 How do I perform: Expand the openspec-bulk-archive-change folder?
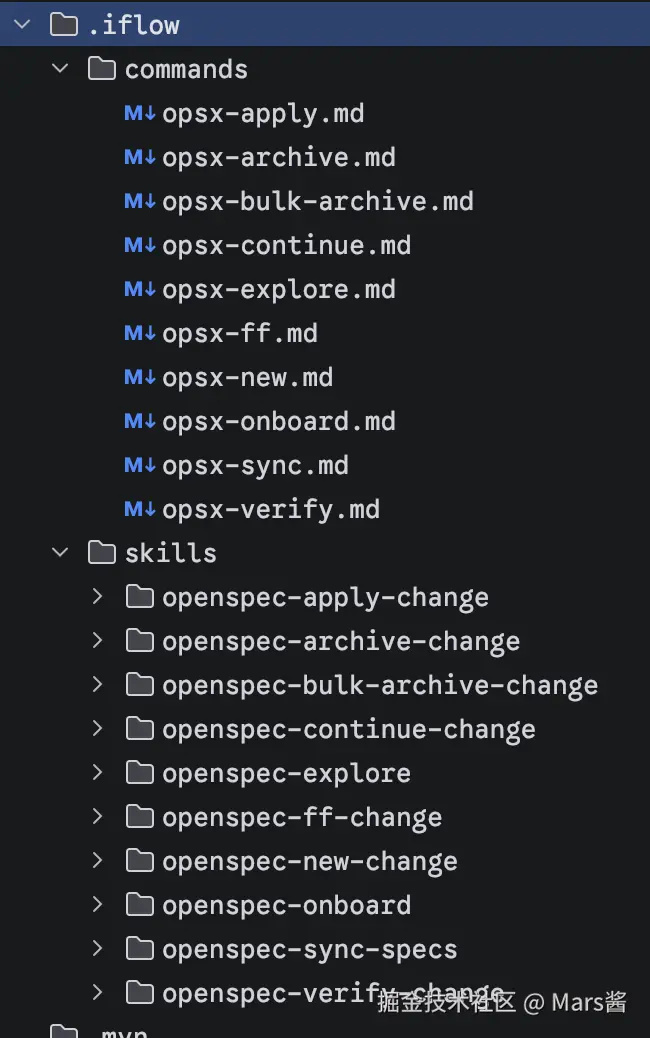click(x=97, y=685)
